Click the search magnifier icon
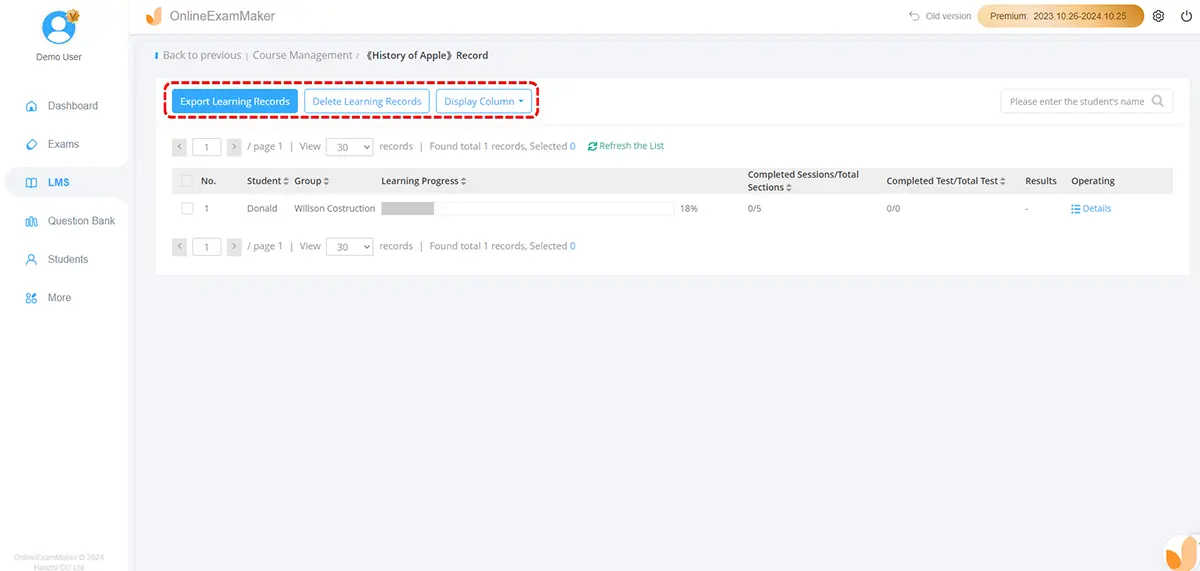The image size is (1200, 571). point(1158,101)
